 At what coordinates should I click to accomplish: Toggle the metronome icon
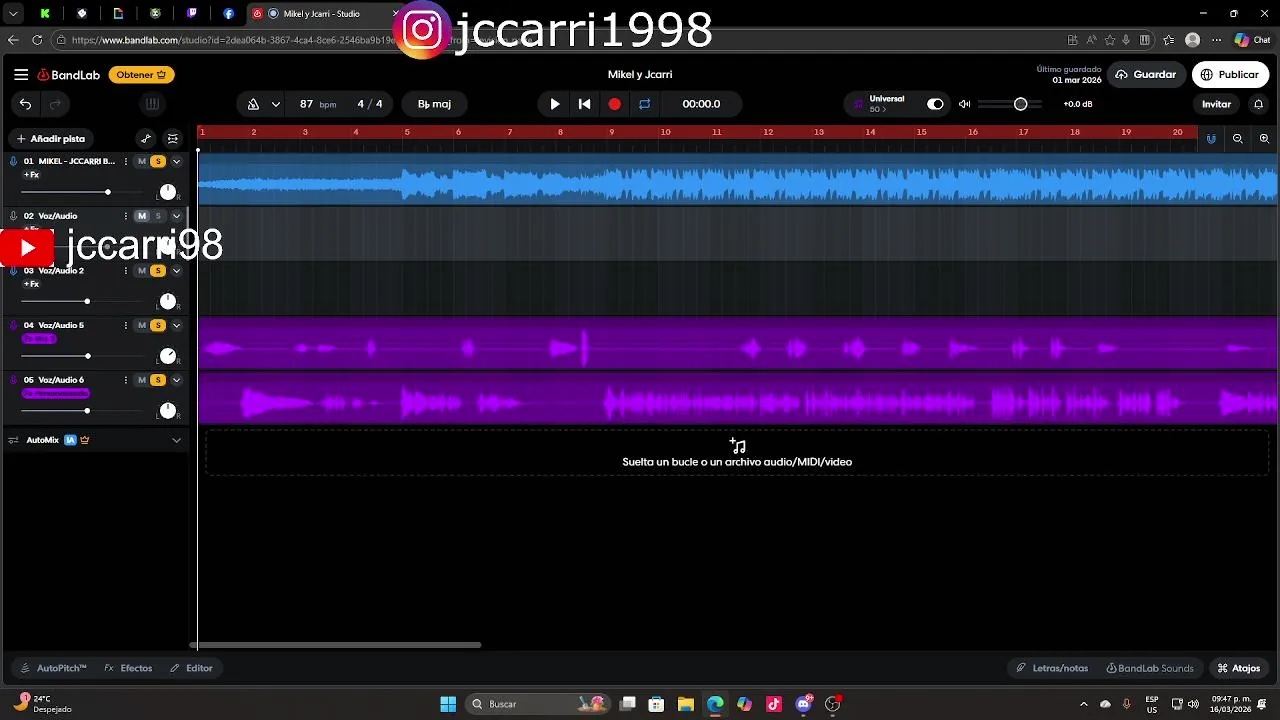253,104
